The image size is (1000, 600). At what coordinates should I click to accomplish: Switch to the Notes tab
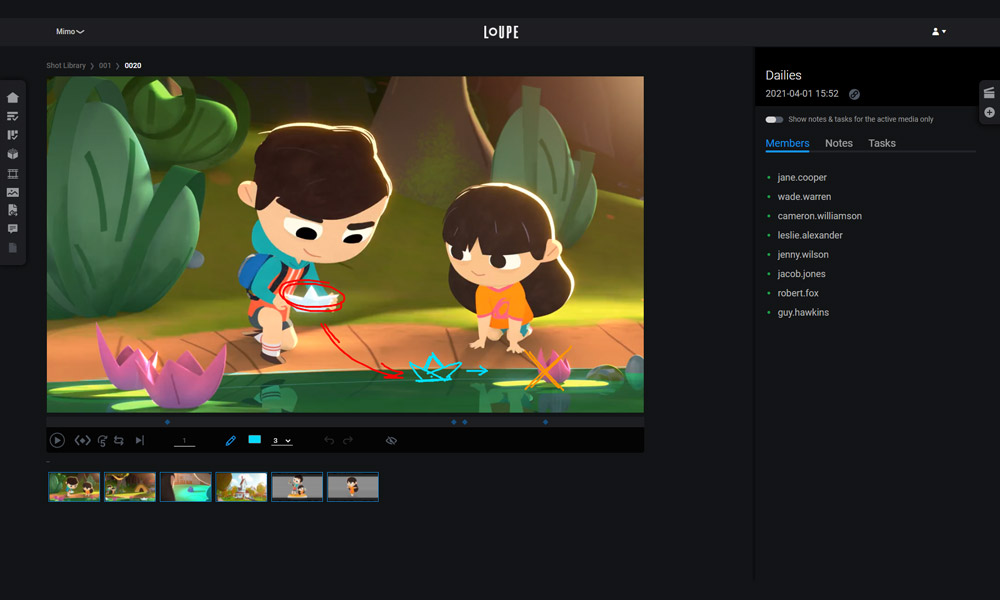coord(838,143)
